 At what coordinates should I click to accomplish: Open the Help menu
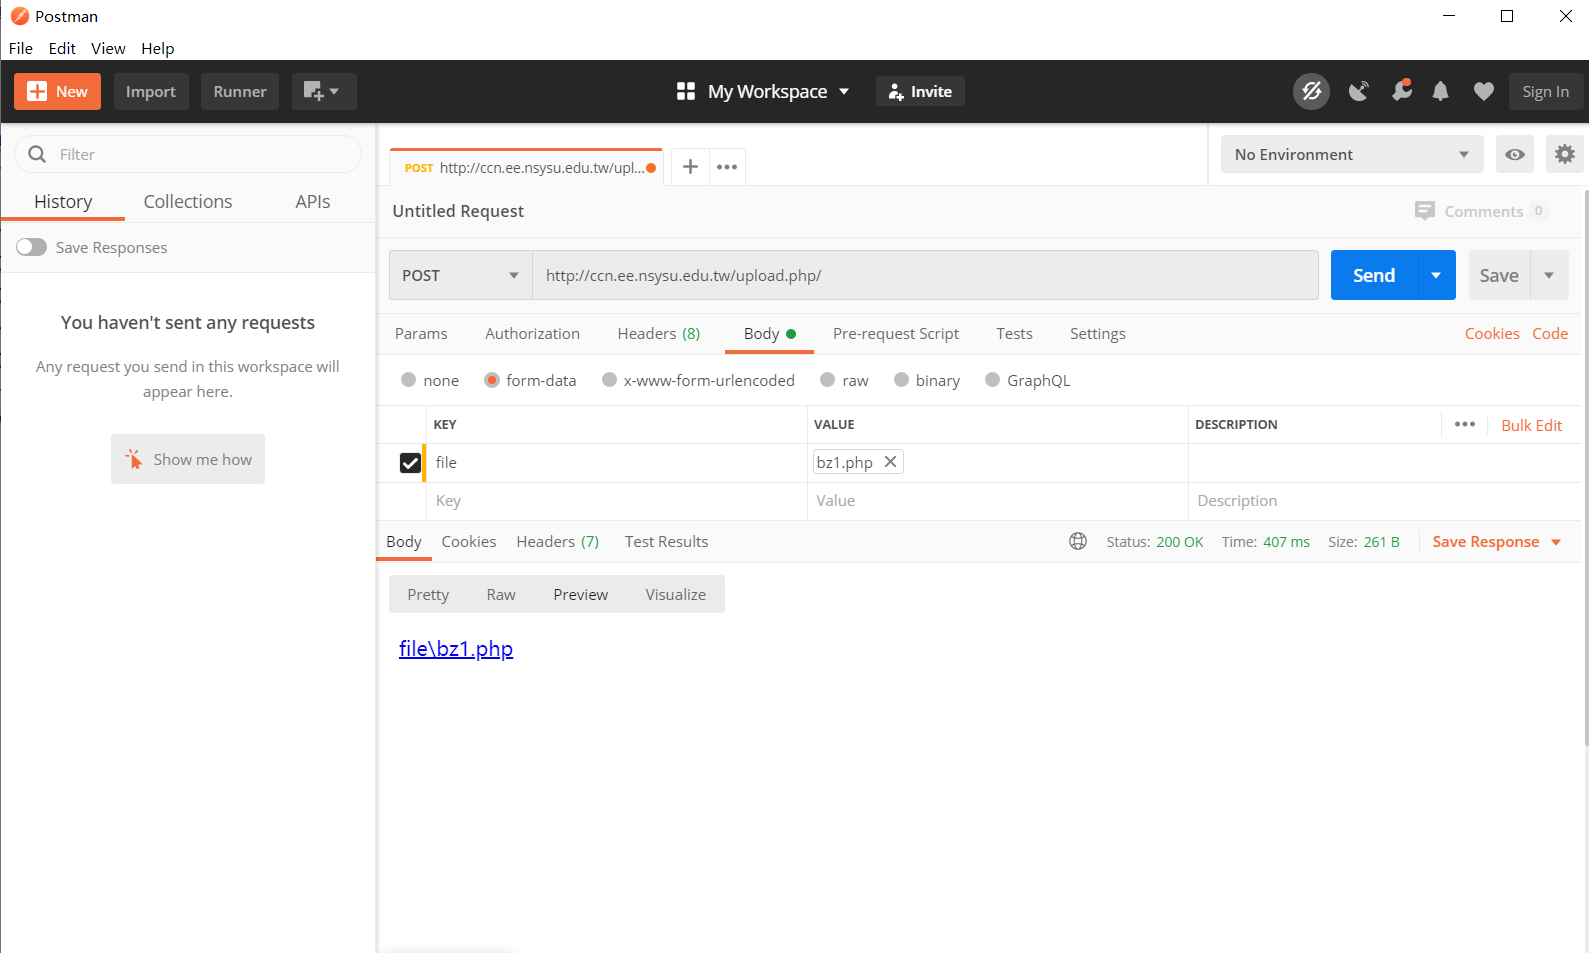(158, 48)
